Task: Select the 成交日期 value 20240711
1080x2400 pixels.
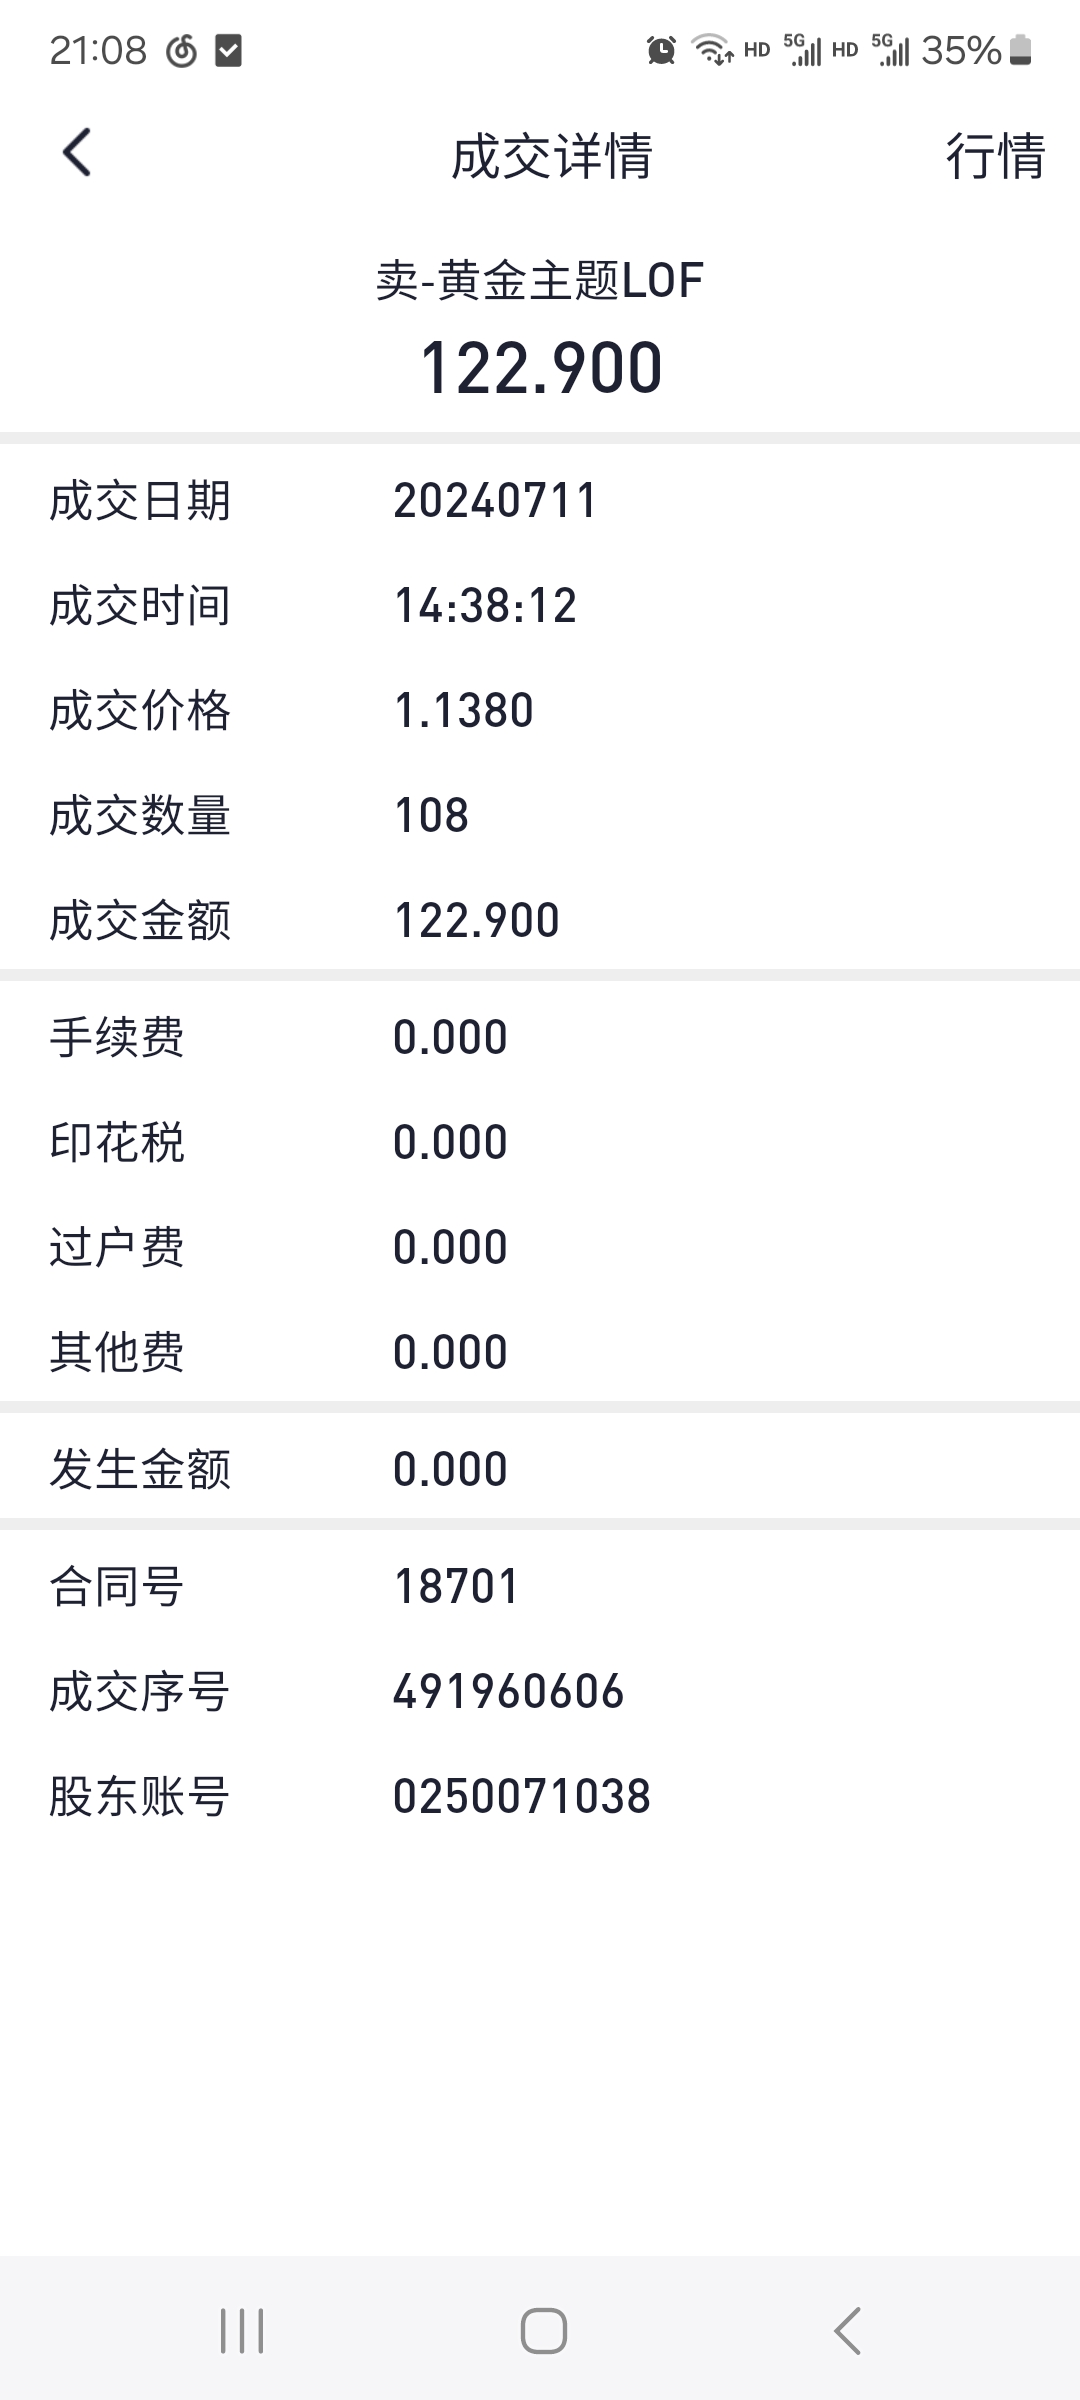Action: pos(495,501)
